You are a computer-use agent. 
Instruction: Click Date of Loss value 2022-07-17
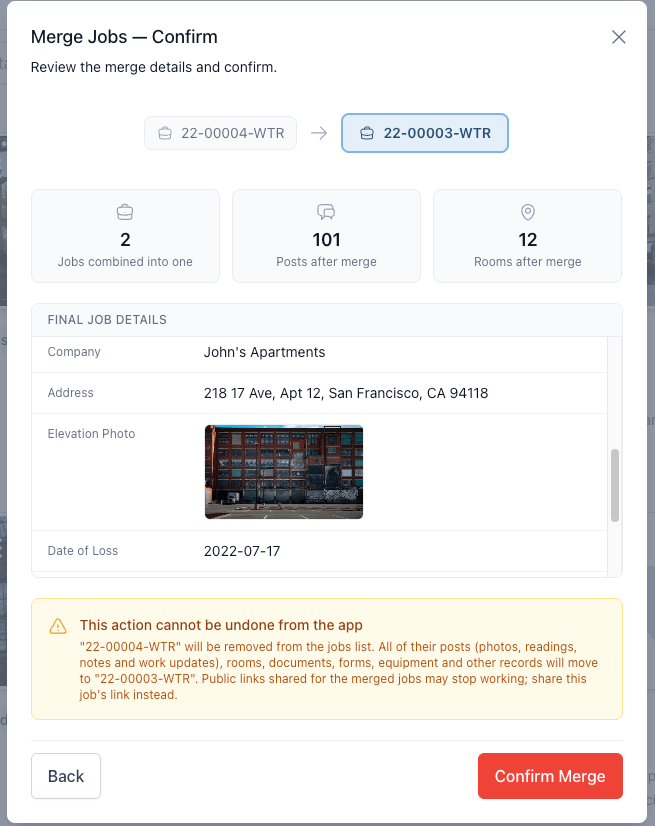click(242, 551)
